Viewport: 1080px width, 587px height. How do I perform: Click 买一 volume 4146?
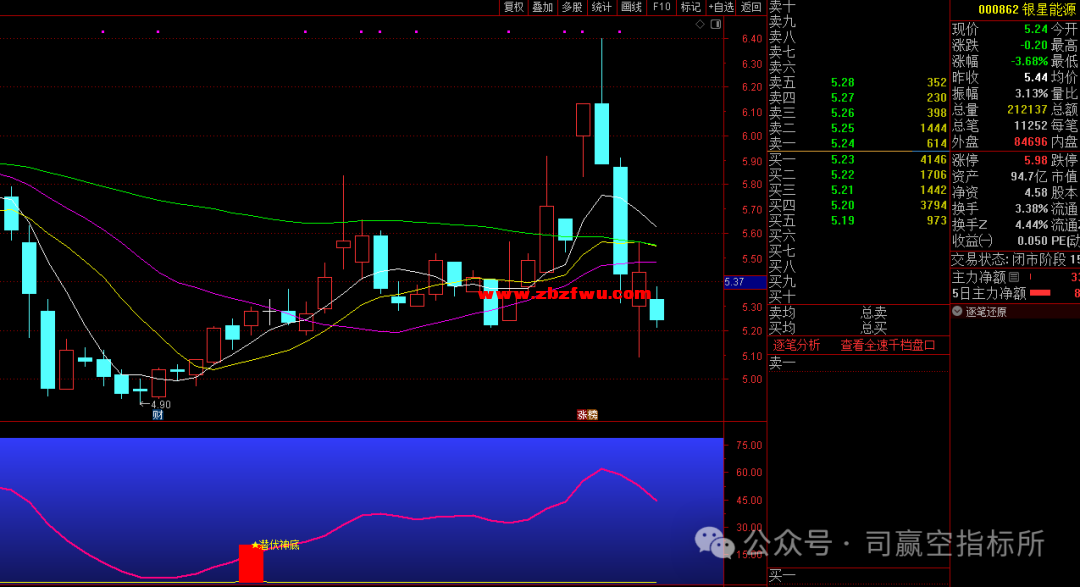coord(933,160)
